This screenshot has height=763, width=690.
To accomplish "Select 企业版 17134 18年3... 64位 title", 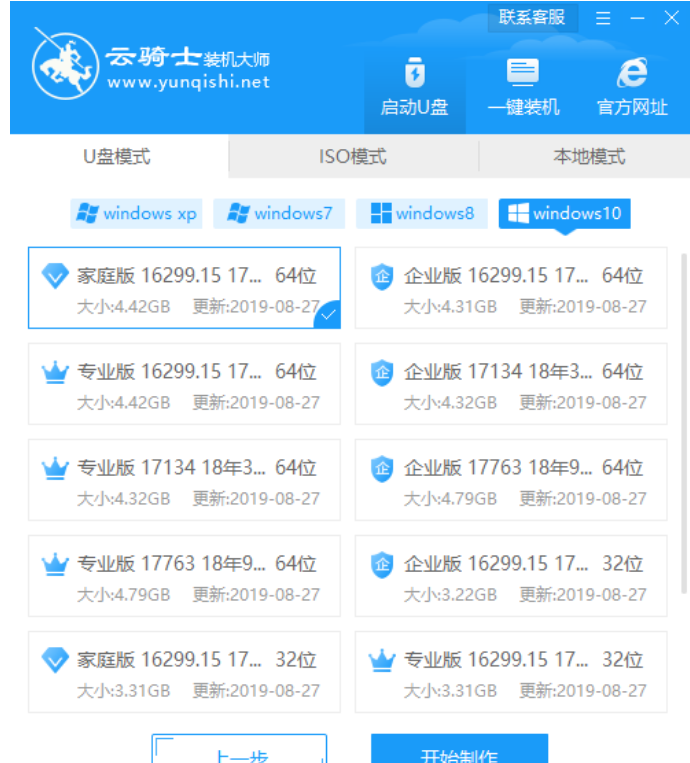I will click(524, 372).
